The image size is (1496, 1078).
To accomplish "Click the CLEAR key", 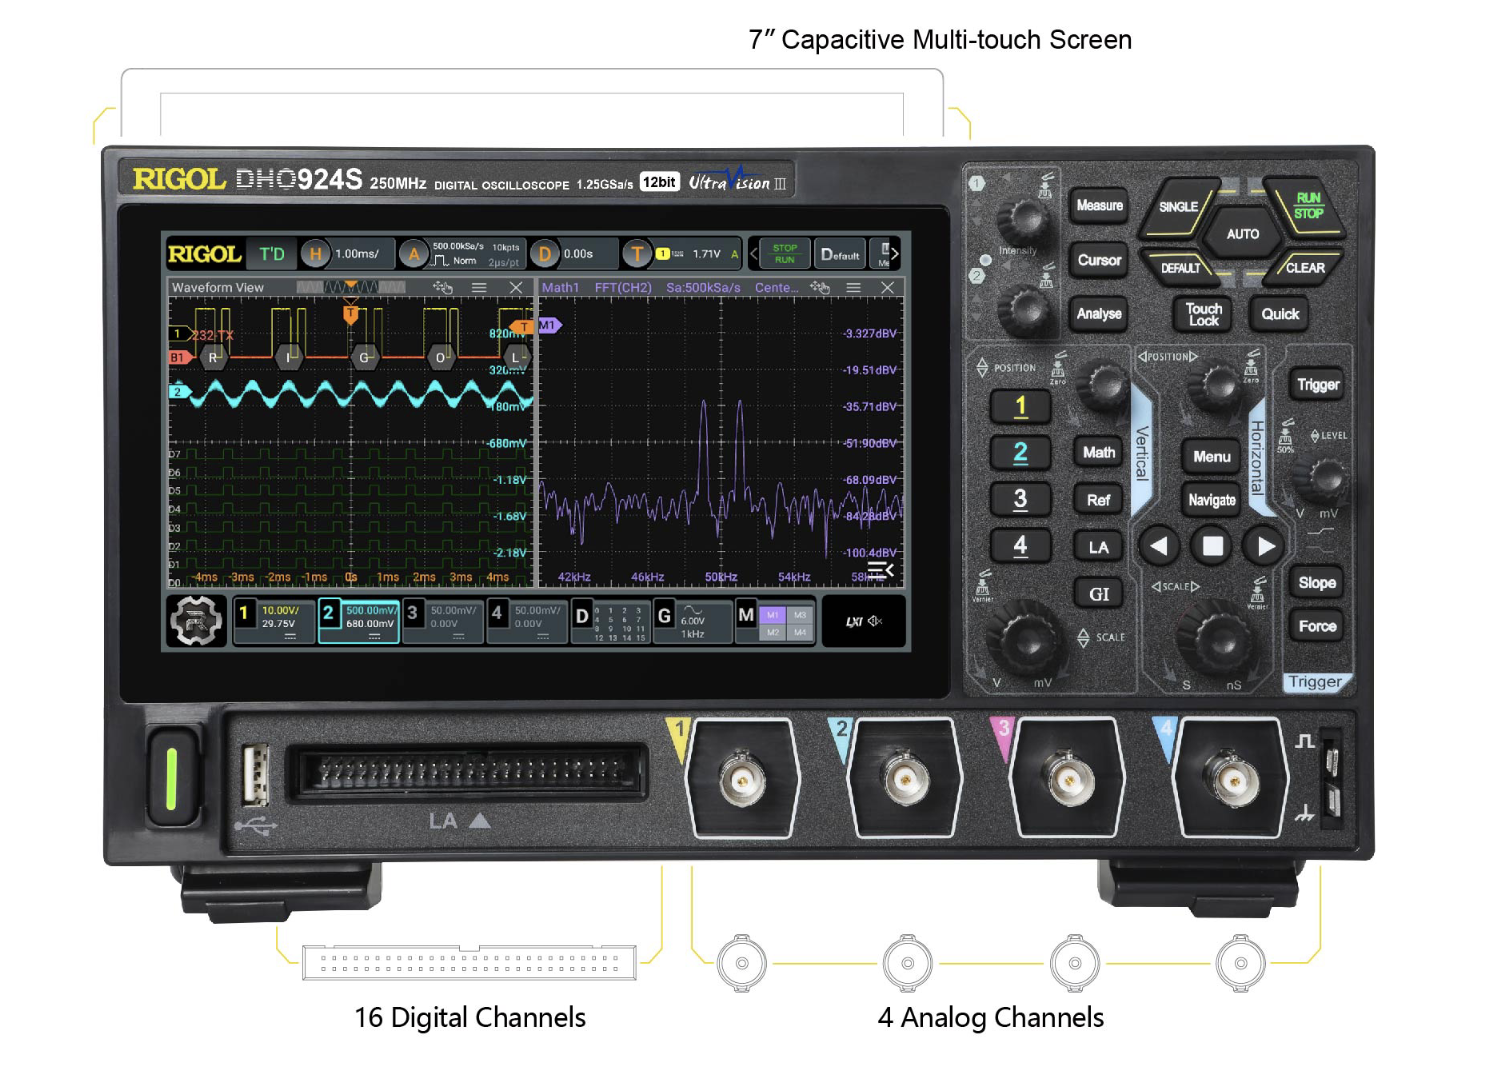I will (1305, 268).
